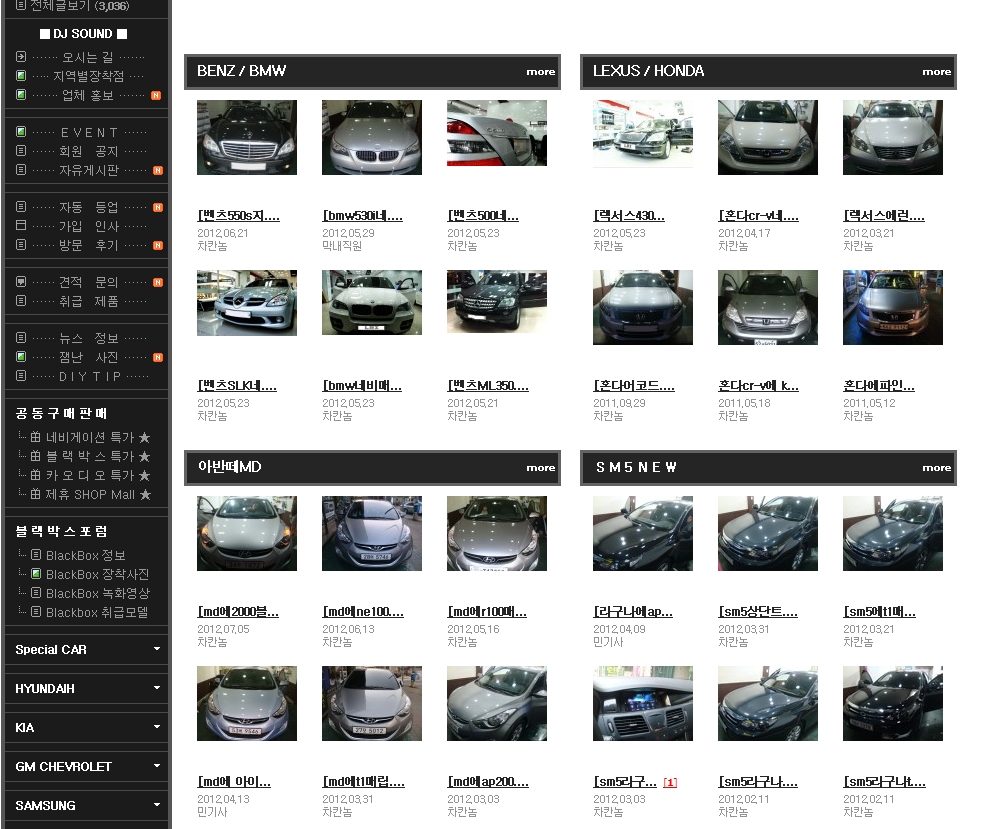Expand the KIA category arrow
Screen dimensions: 996x829
pos(157,727)
